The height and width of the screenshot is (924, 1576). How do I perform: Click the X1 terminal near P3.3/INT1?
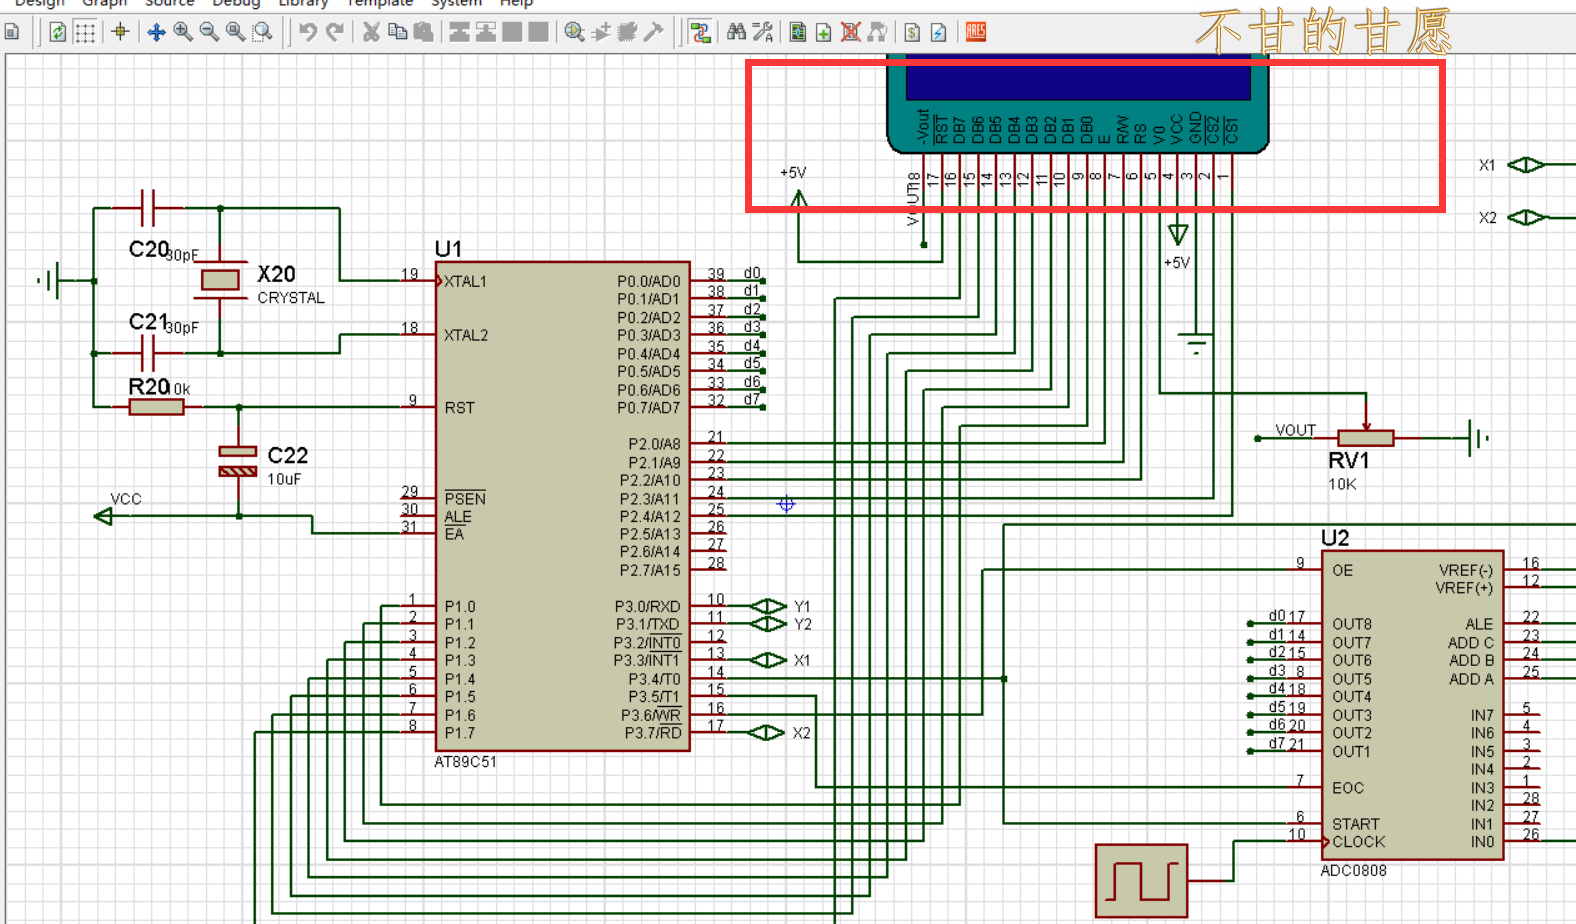pyautogui.click(x=768, y=660)
